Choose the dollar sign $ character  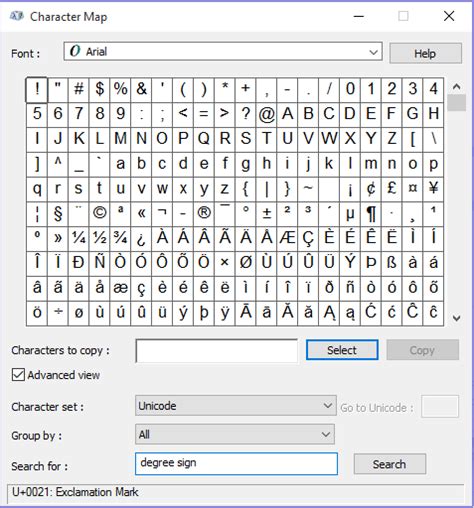tap(99, 89)
